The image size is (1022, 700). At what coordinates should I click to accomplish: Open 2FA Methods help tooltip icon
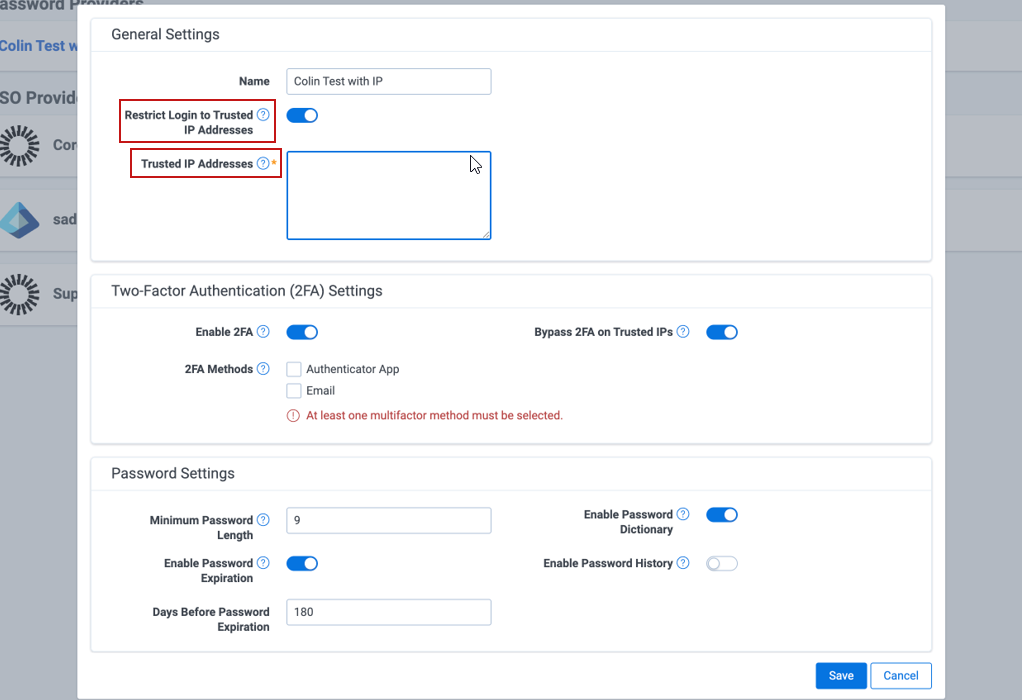pos(263,369)
